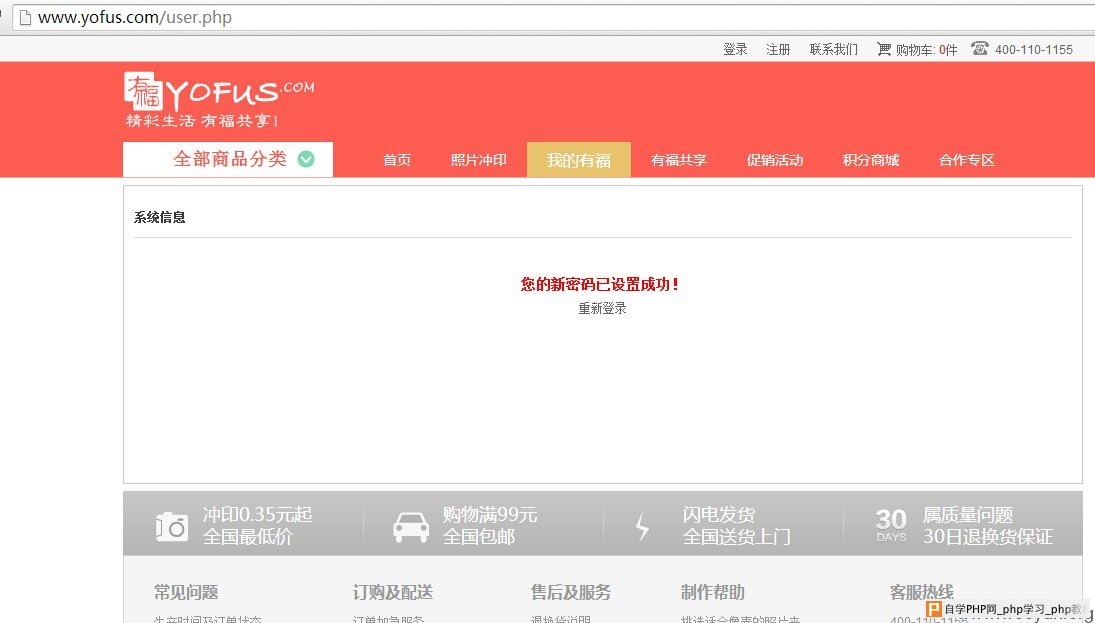Click the 登录 link at top

pos(735,50)
